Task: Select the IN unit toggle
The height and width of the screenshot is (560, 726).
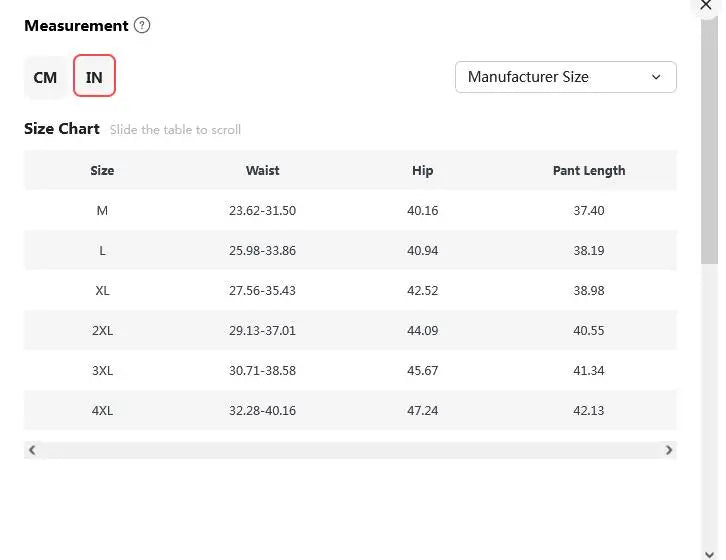Action: (94, 77)
